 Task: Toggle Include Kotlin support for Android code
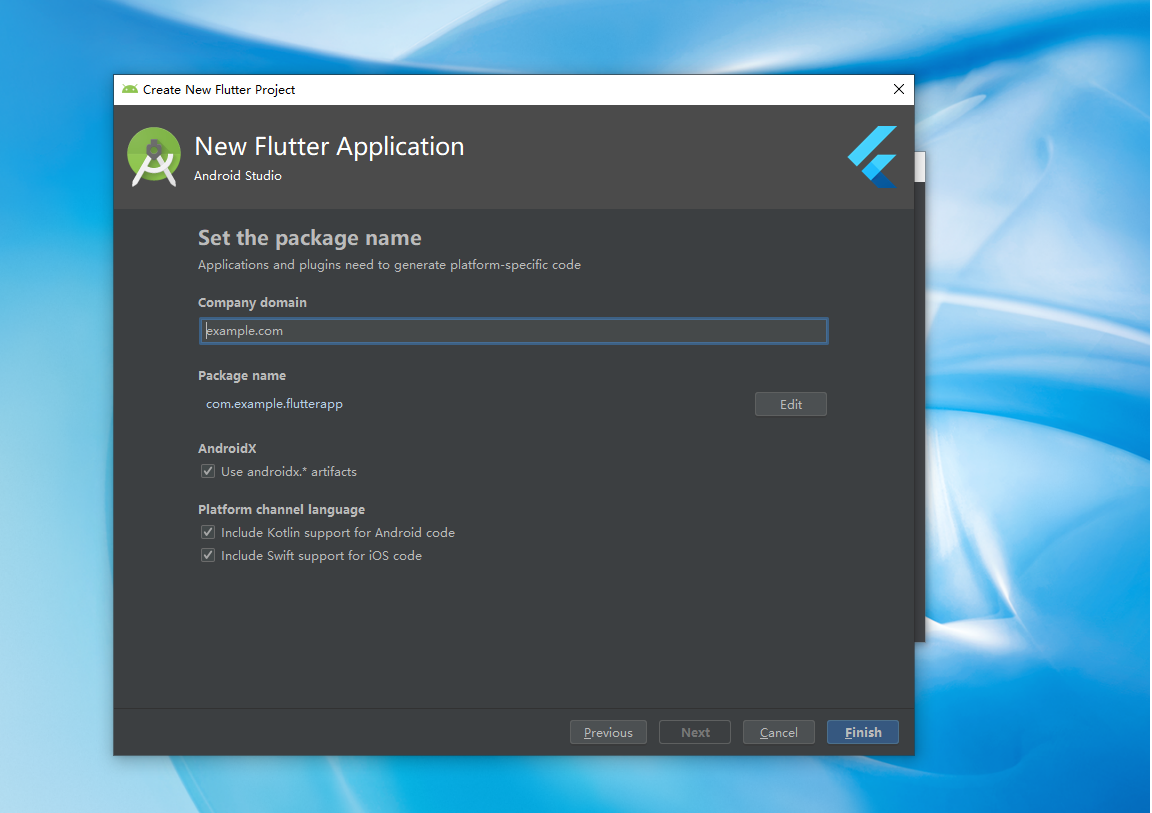[208, 532]
